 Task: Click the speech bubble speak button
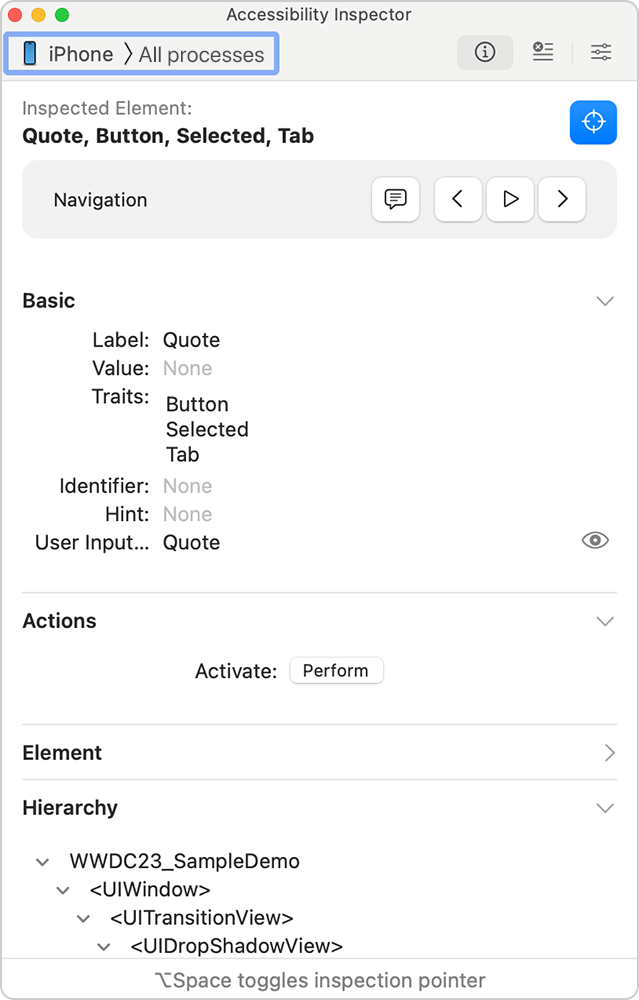tap(395, 199)
